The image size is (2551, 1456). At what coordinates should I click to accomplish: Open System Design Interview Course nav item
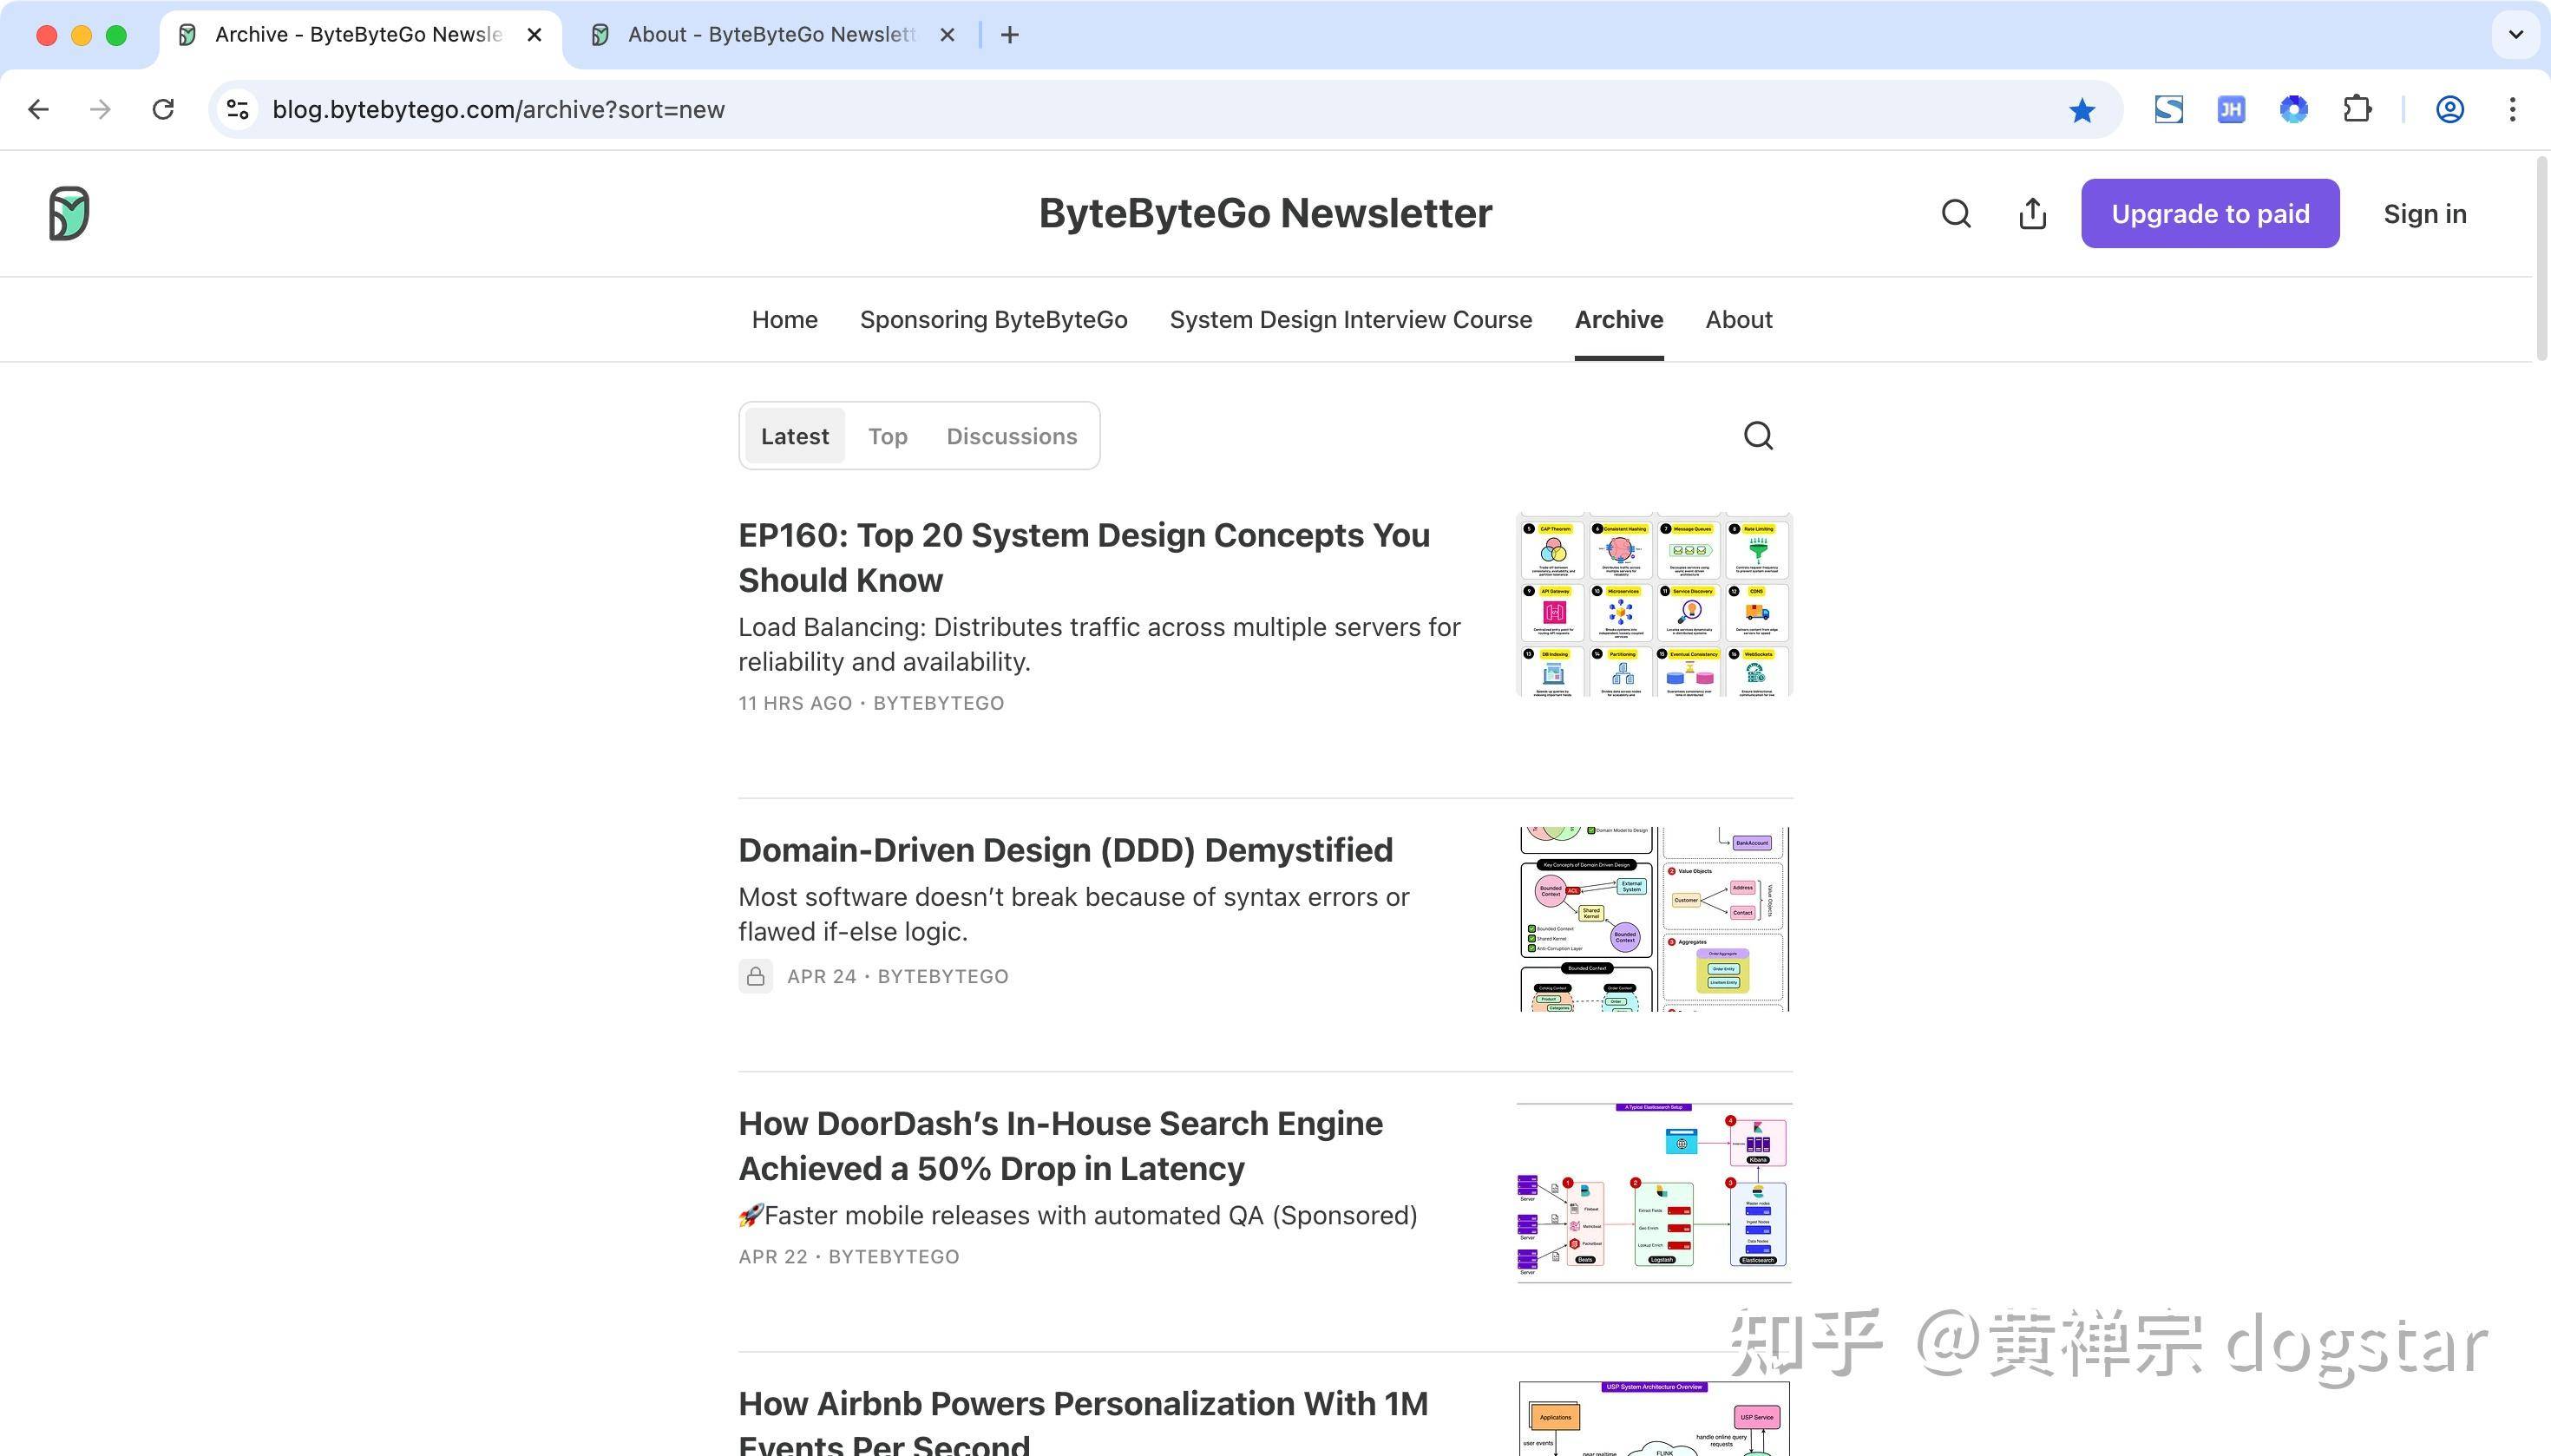[1350, 320]
